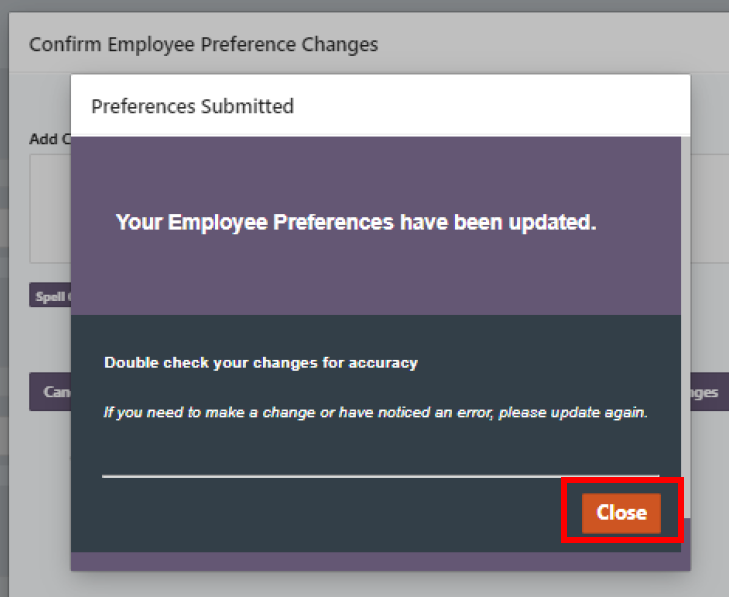Click the partially hidden Spell Check button

[x=50, y=297]
